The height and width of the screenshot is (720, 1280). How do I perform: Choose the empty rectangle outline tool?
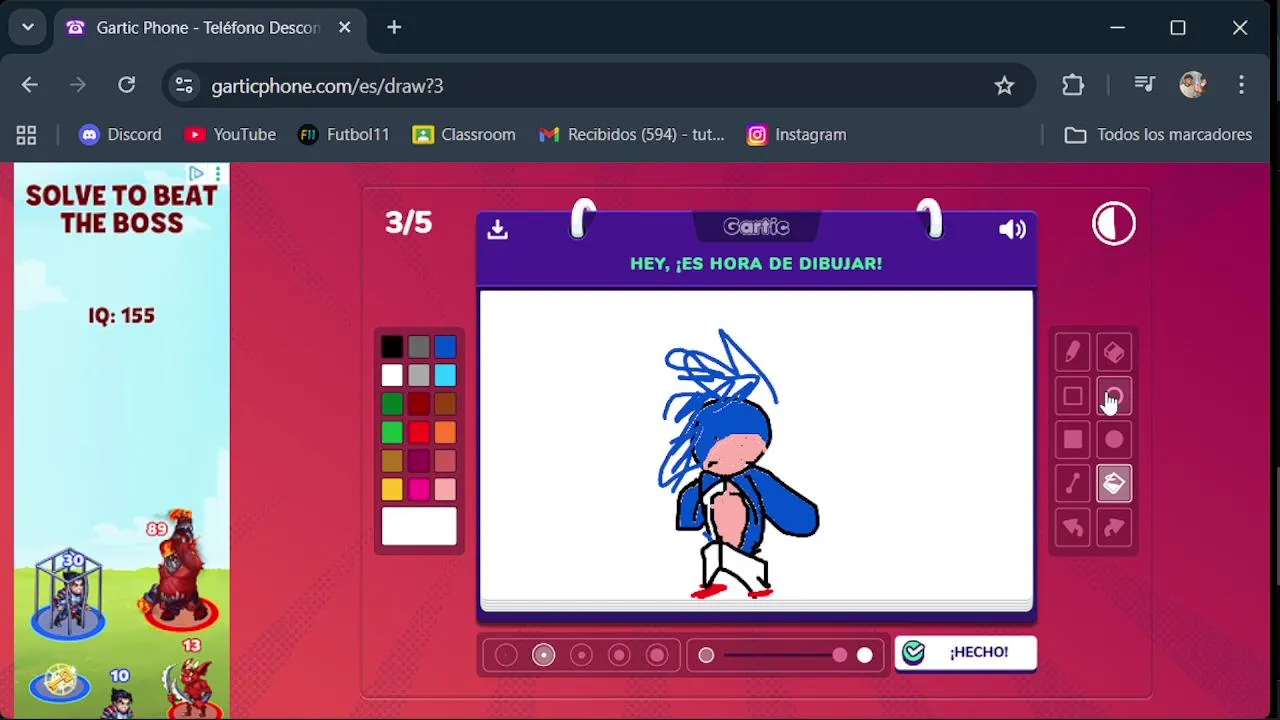(x=1072, y=396)
